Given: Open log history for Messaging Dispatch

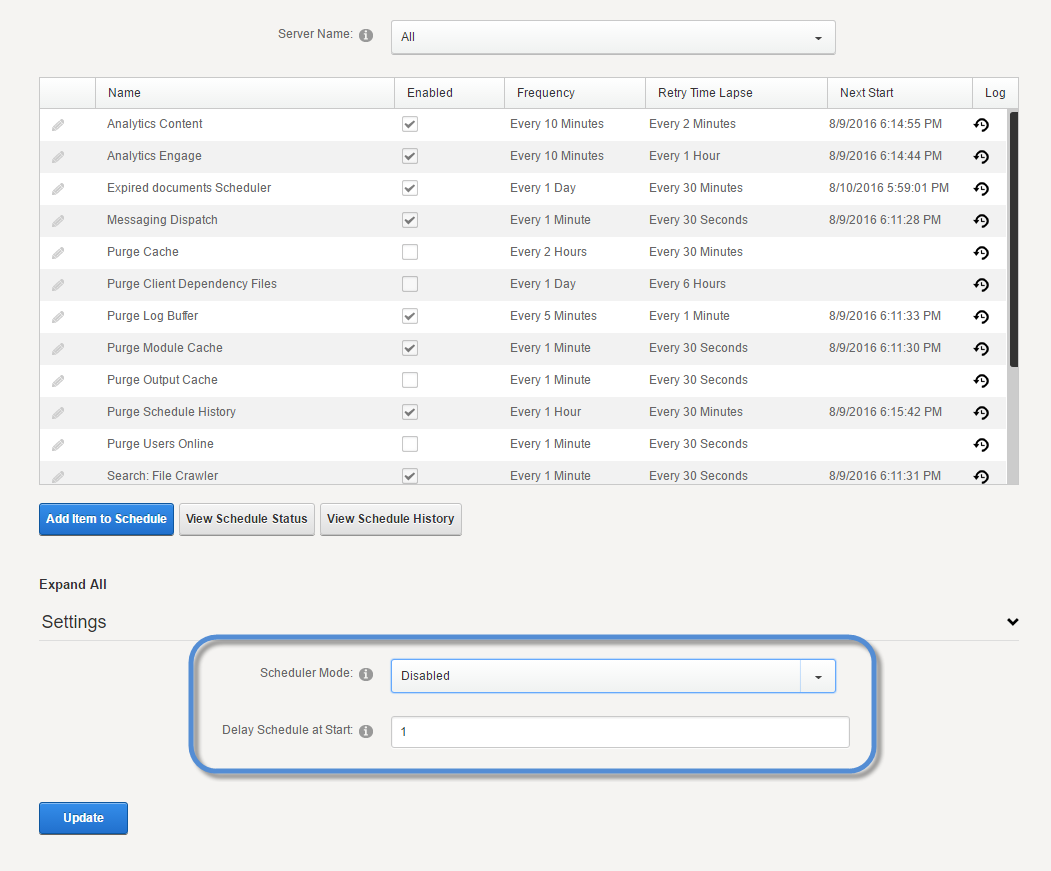Looking at the screenshot, I should (x=981, y=221).
